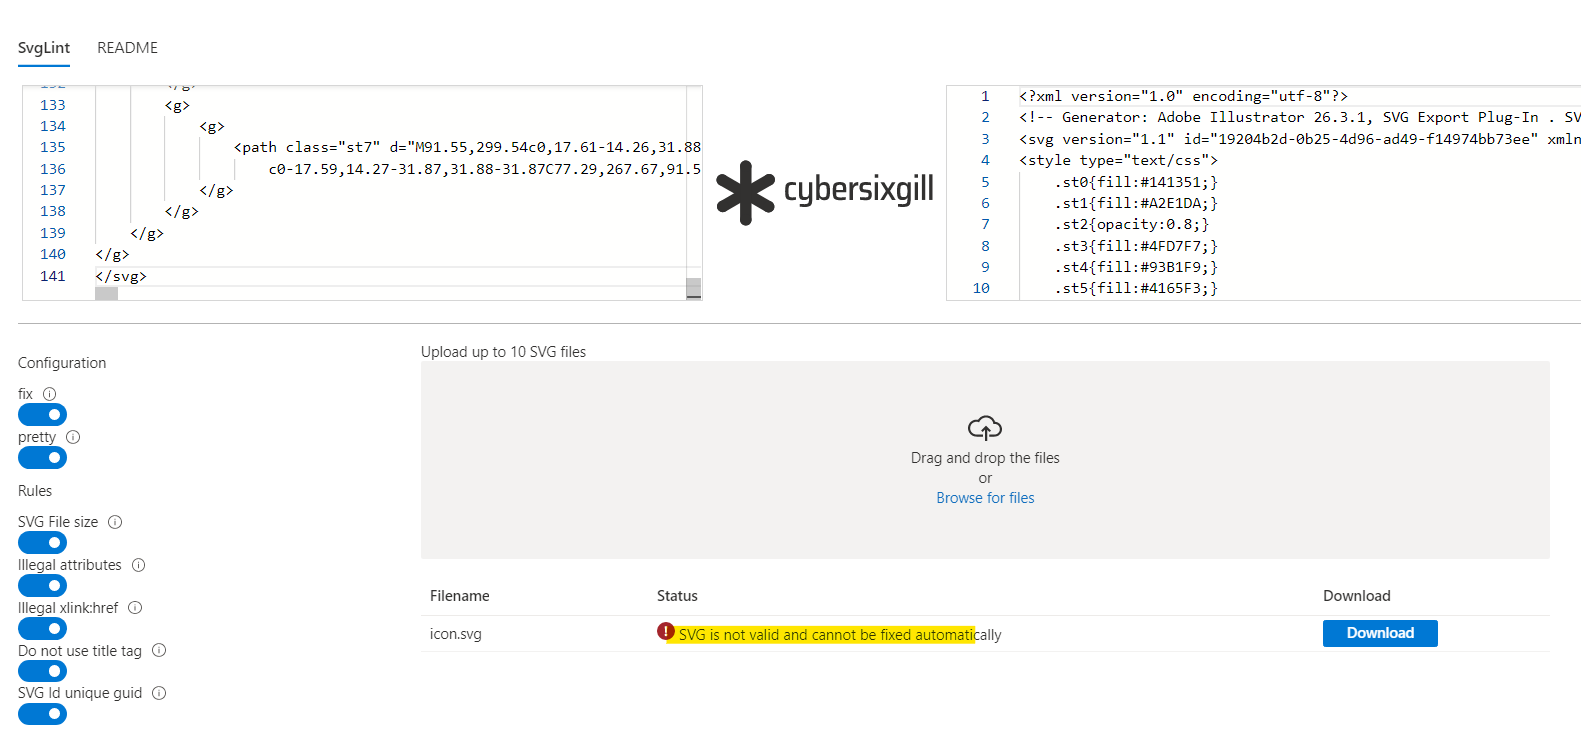The width and height of the screenshot is (1581, 736).
Task: Click the path class st7 code line
Action: pyautogui.click(x=467, y=147)
